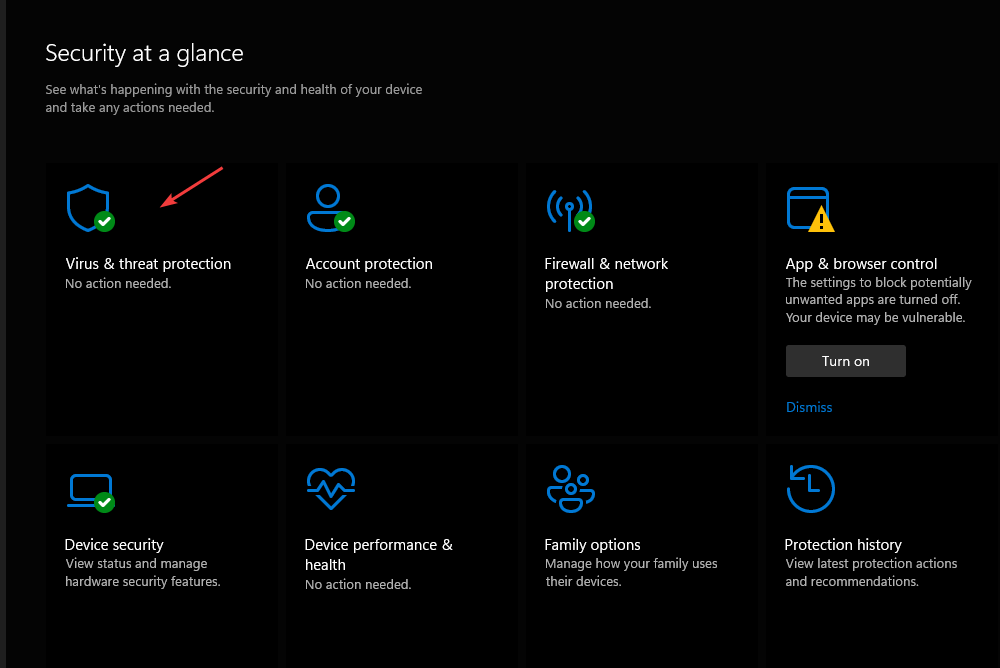Click 'View status and manage hardware security features' text

pos(143,572)
